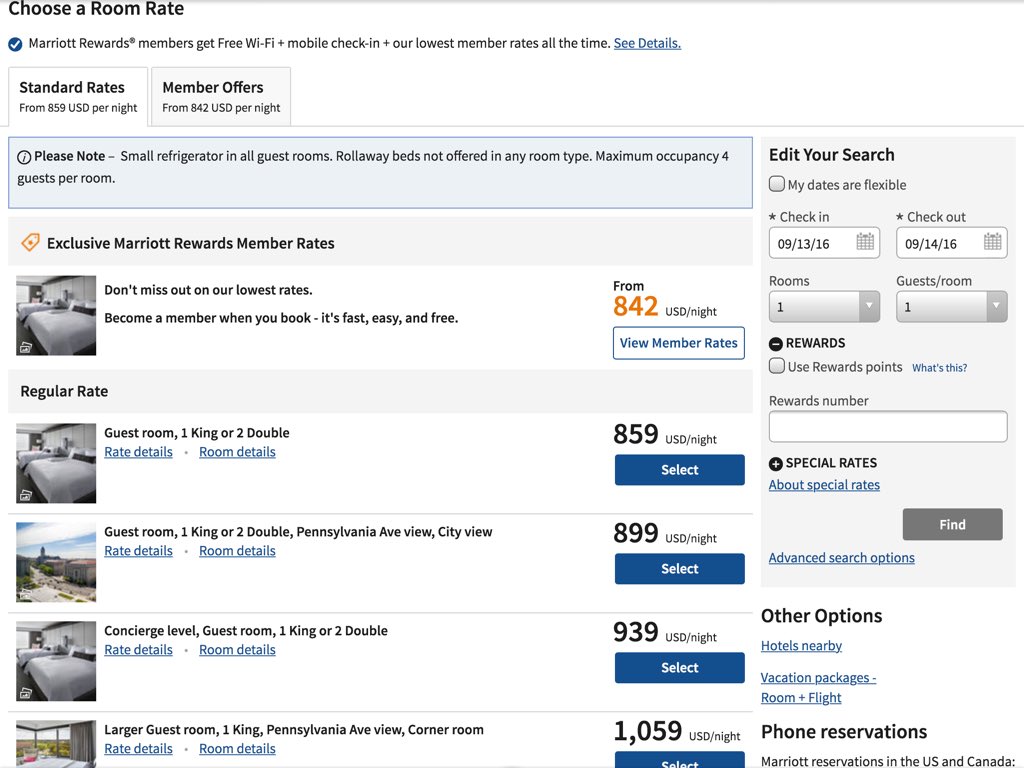Open Rate details for Concierge level room

(138, 650)
